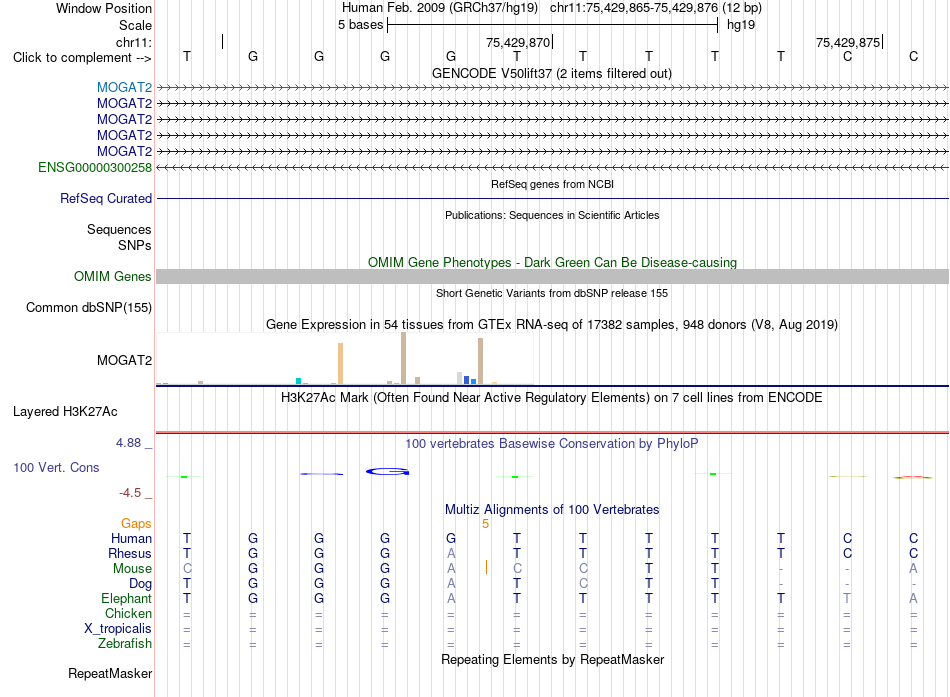The image size is (950, 697).
Task: Select the X_tropicalis alignment row label
Action: coord(118,629)
